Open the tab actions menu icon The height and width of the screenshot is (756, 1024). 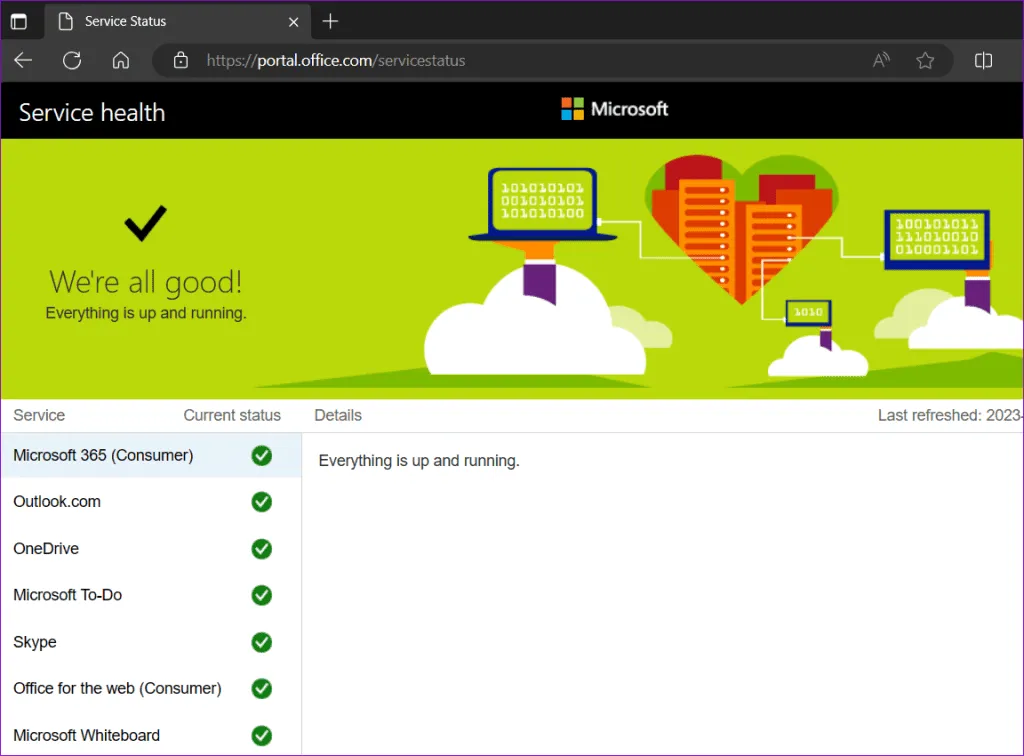(19, 21)
